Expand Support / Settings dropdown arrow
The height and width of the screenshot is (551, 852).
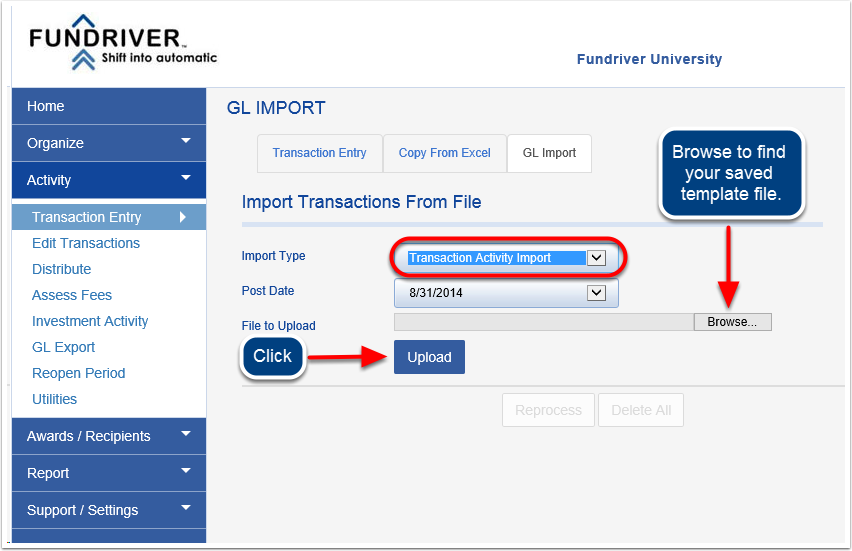pyautogui.click(x=186, y=508)
